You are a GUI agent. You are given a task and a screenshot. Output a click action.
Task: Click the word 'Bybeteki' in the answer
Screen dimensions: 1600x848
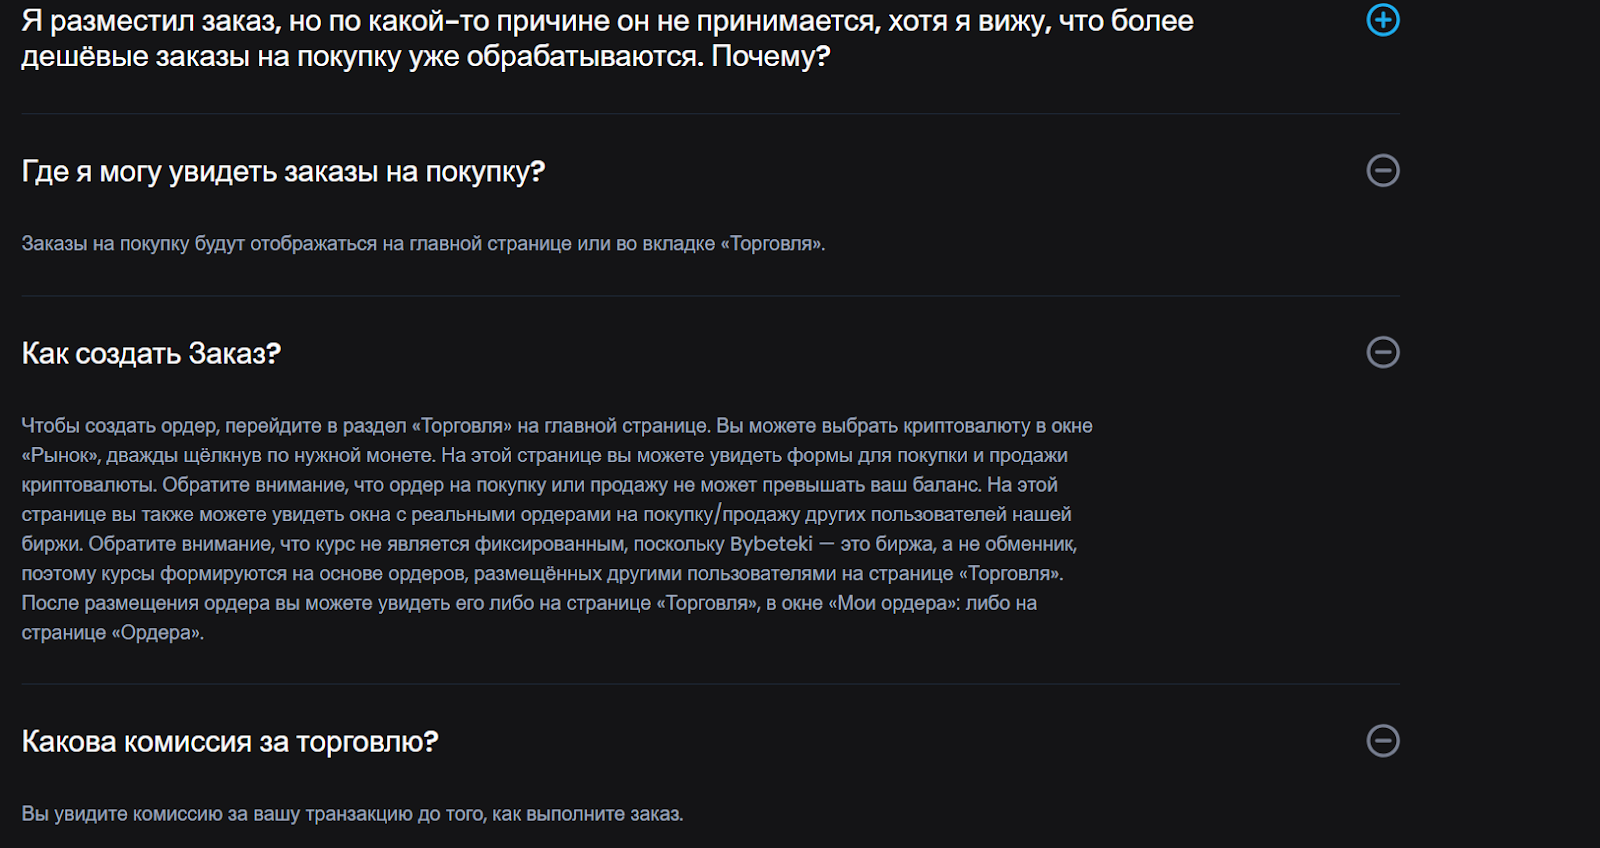(x=771, y=544)
